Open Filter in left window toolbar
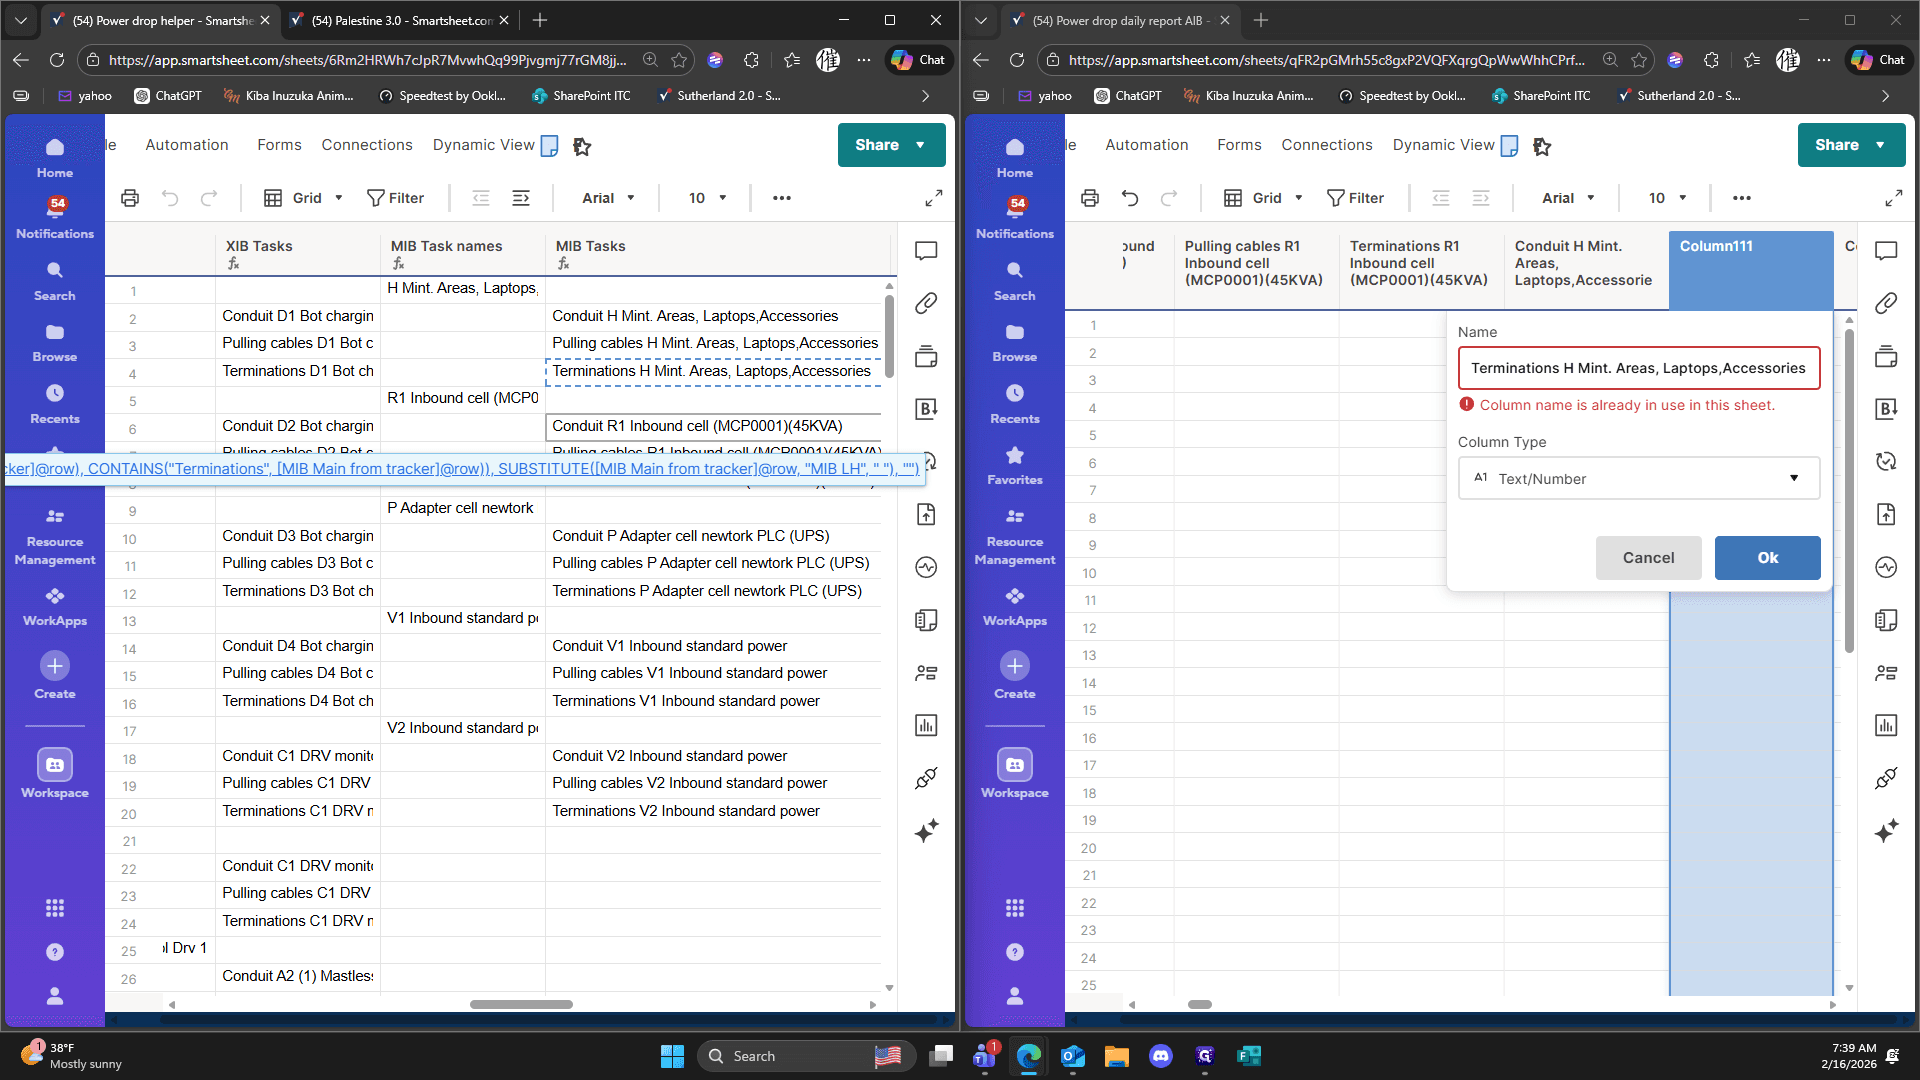 [395, 198]
